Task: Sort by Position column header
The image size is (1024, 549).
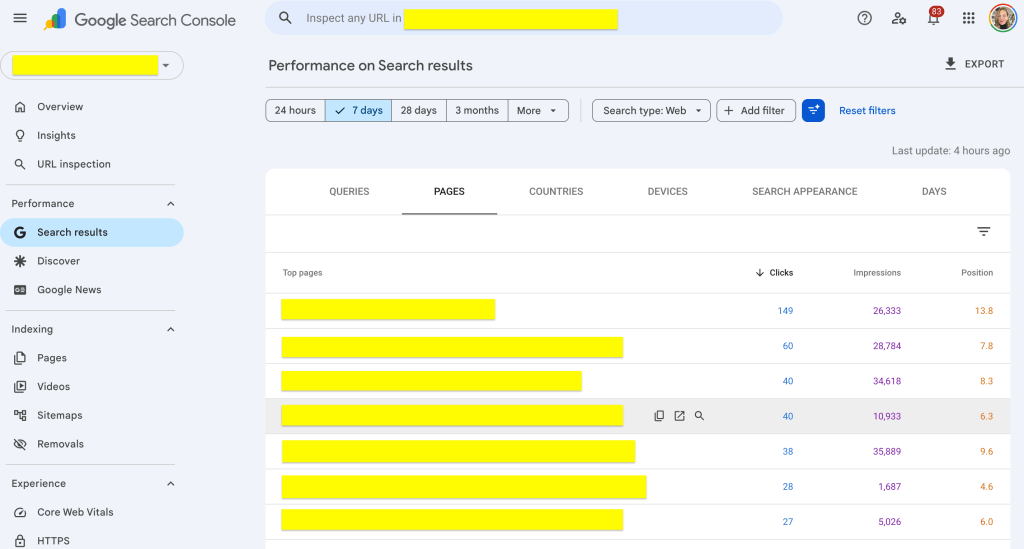Action: click(977, 273)
